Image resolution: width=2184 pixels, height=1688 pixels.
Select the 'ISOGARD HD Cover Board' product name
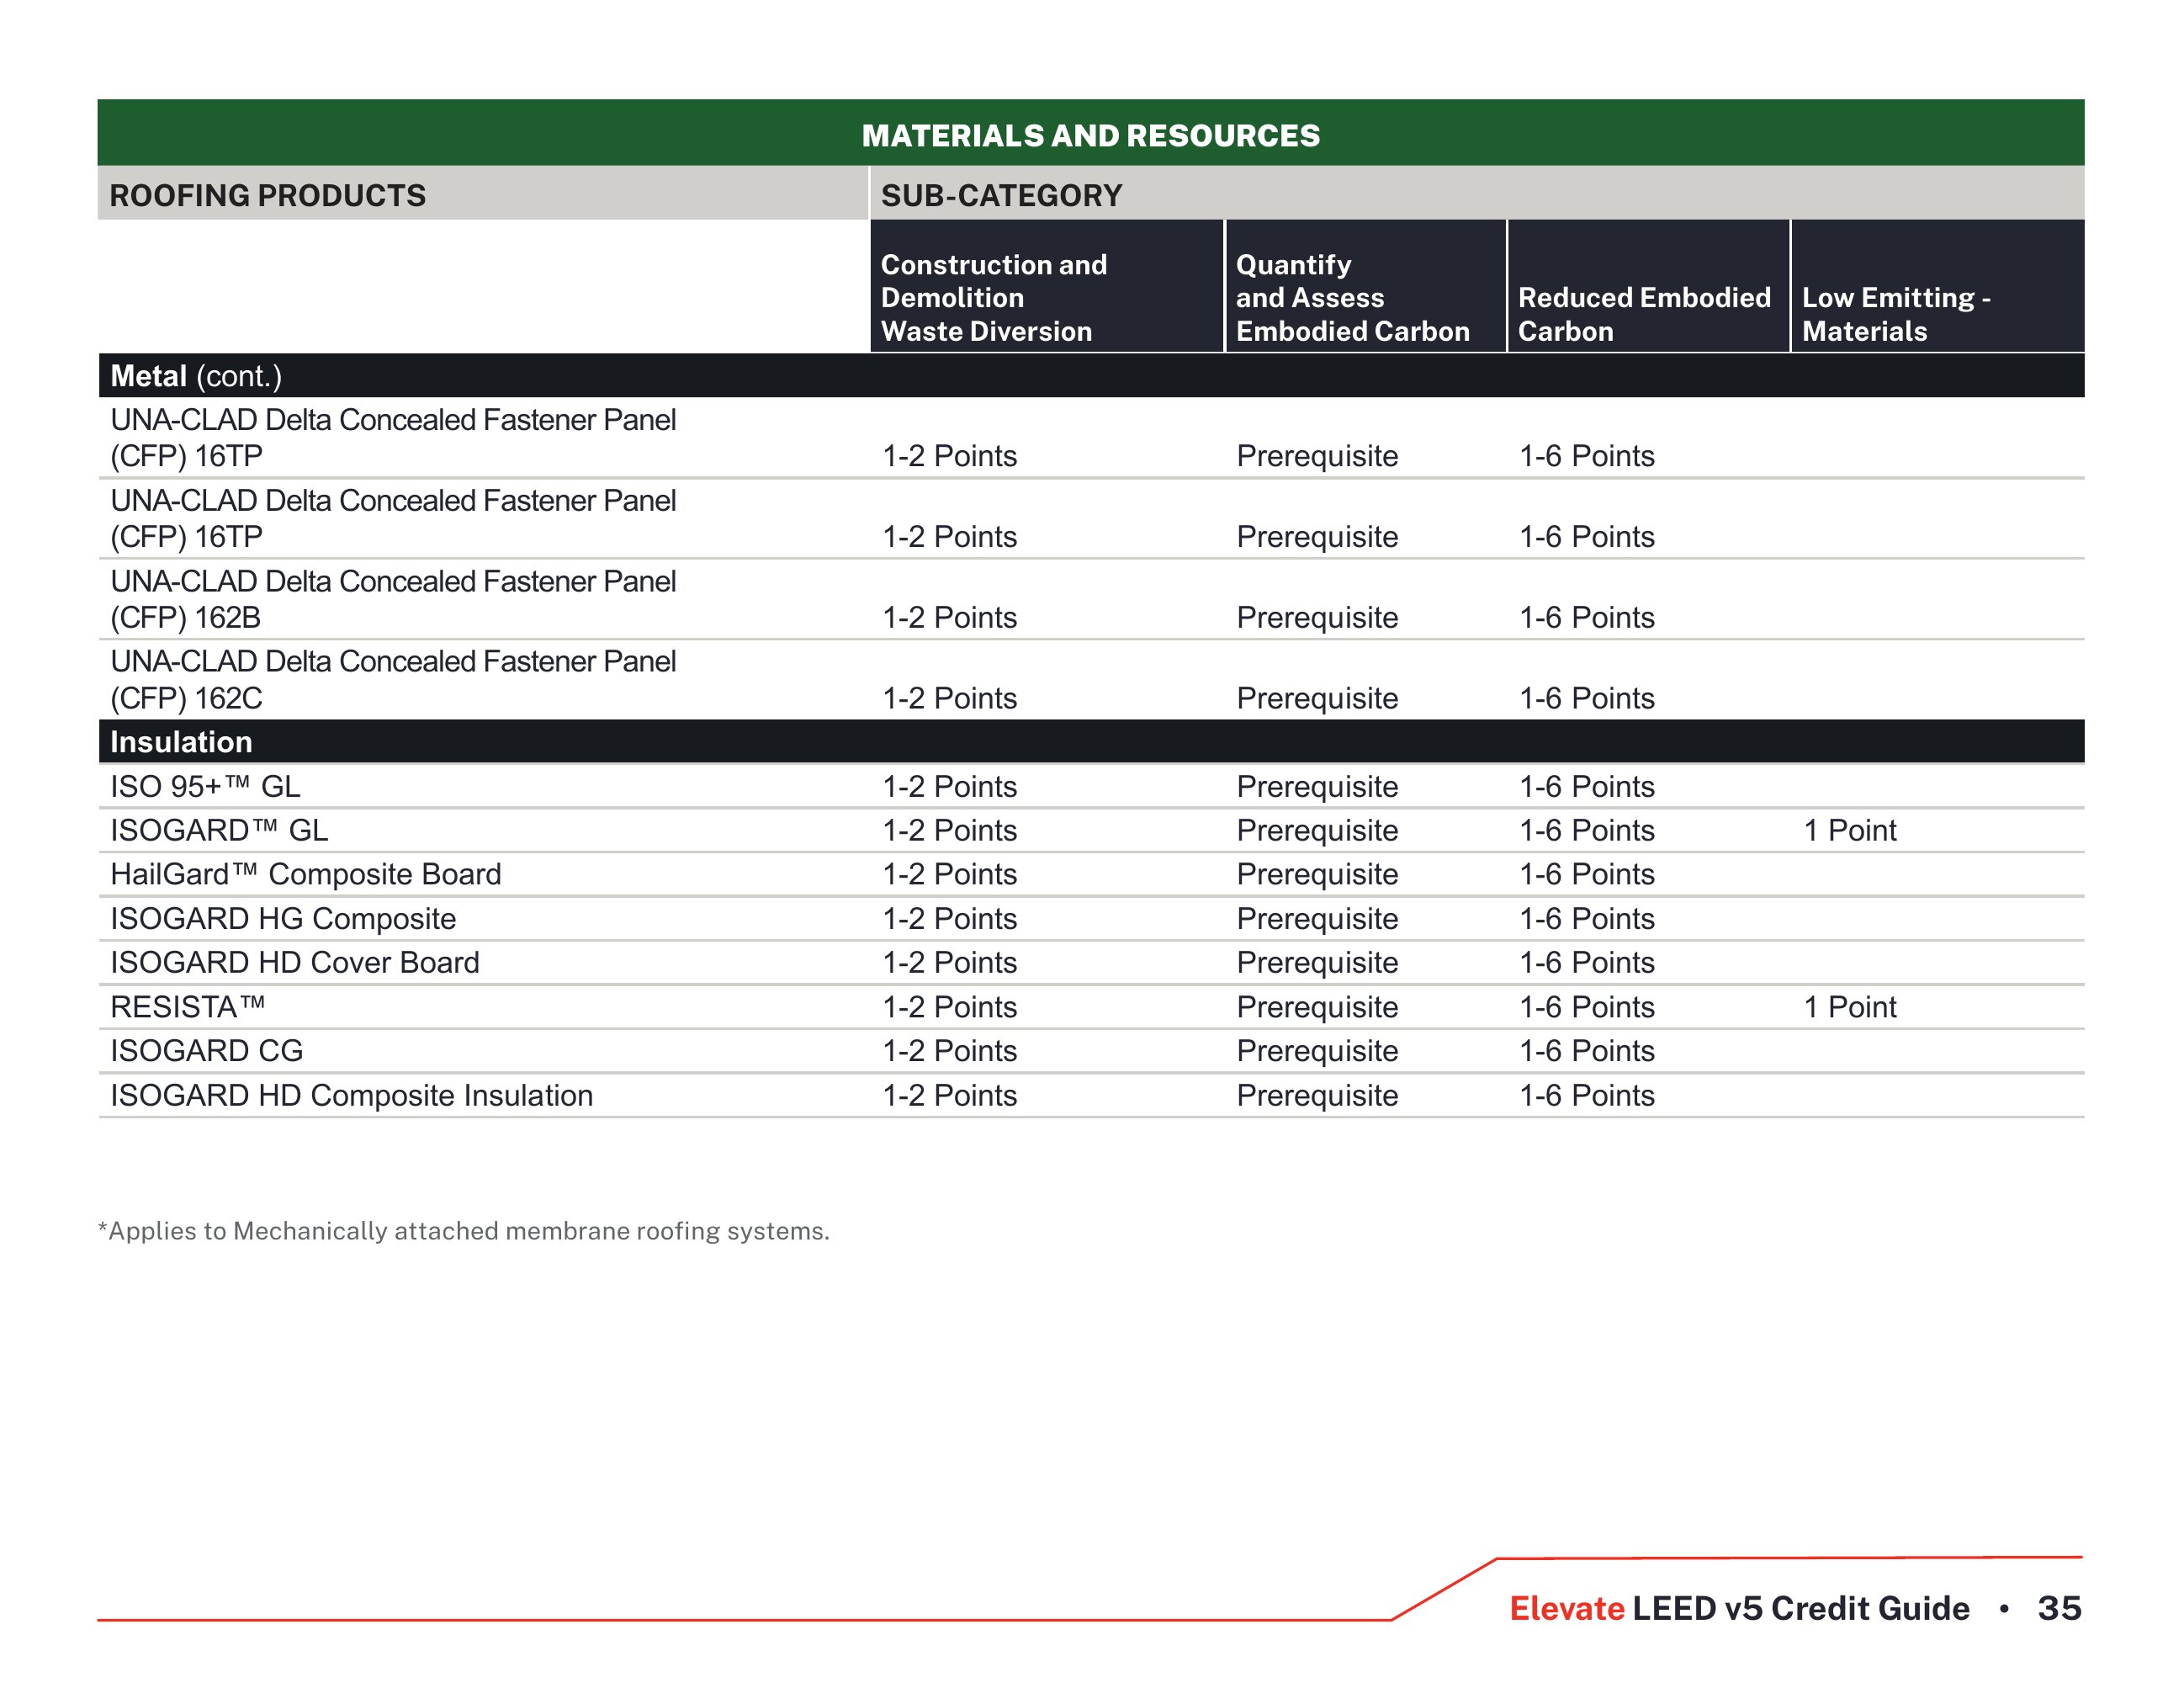(x=295, y=962)
